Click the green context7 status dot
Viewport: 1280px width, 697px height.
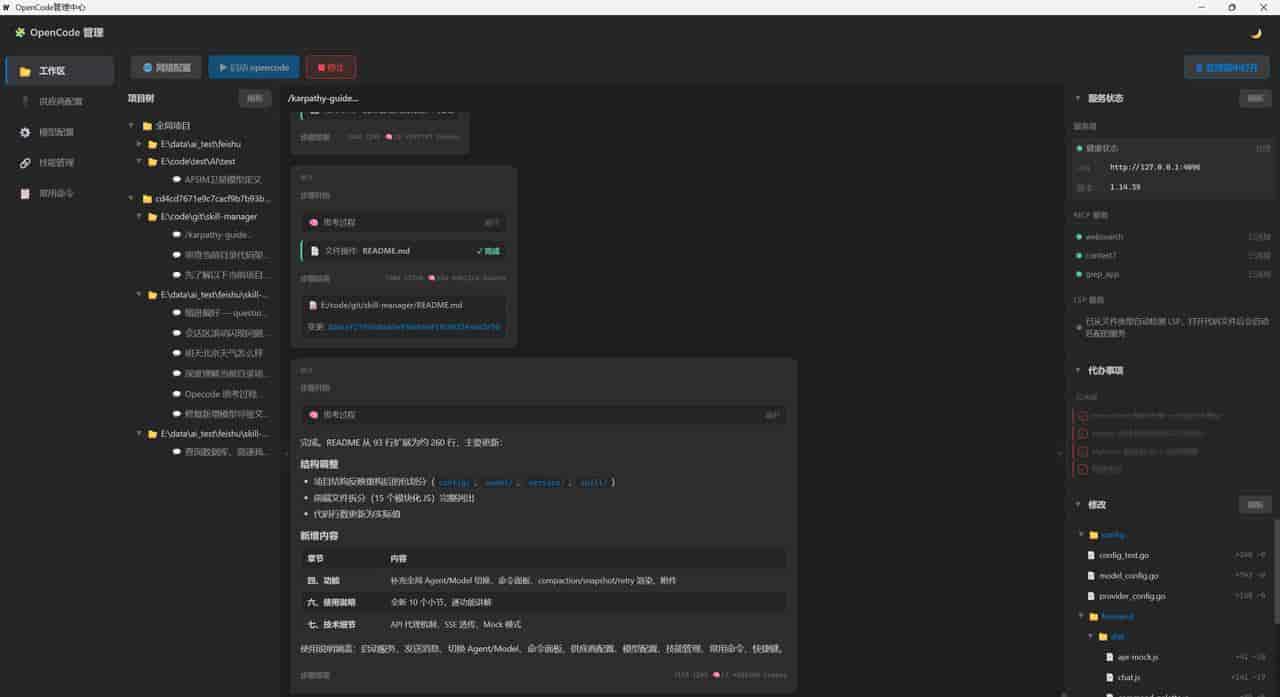(x=1079, y=255)
